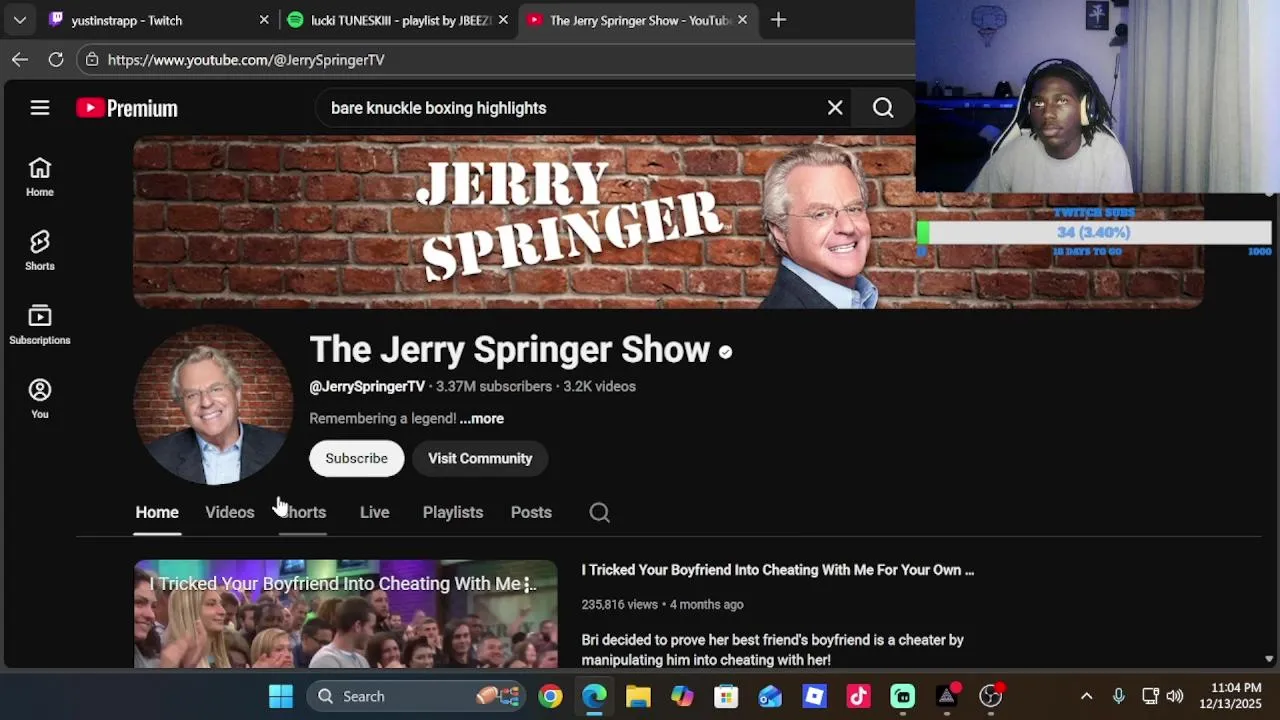The image size is (1280, 720).
Task: Switch to the justinstrapp Twitch tab
Action: [x=158, y=20]
